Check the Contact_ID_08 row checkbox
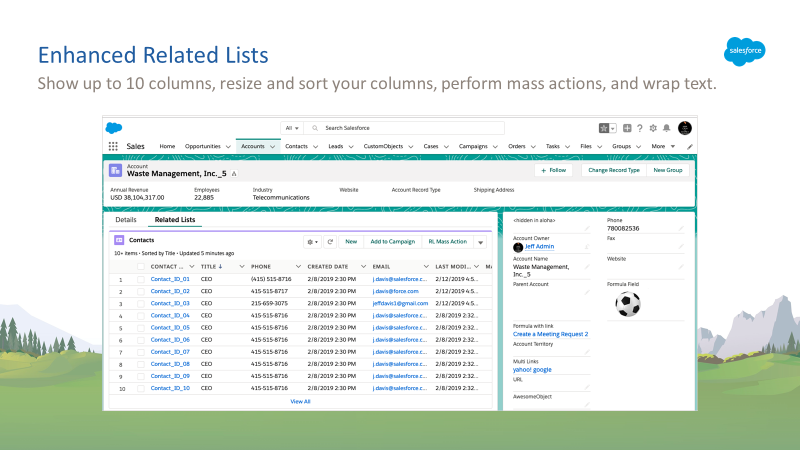The height and width of the screenshot is (450, 800). pyautogui.click(x=141, y=364)
